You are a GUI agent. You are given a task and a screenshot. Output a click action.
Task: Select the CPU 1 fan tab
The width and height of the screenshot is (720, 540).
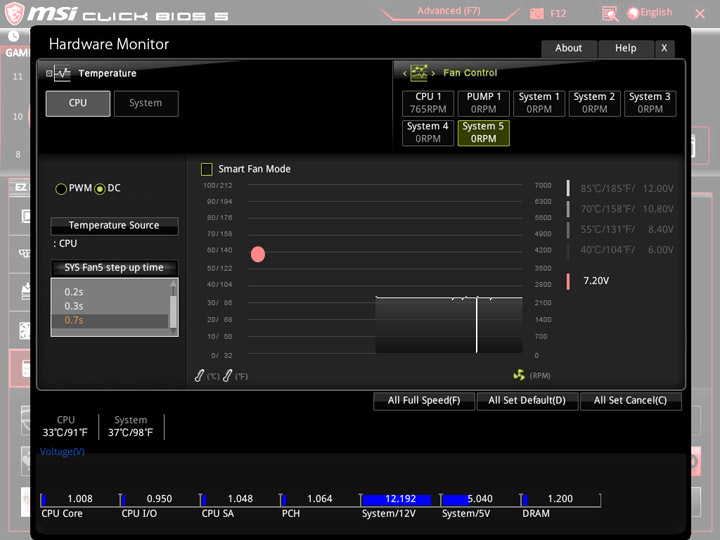[428, 103]
